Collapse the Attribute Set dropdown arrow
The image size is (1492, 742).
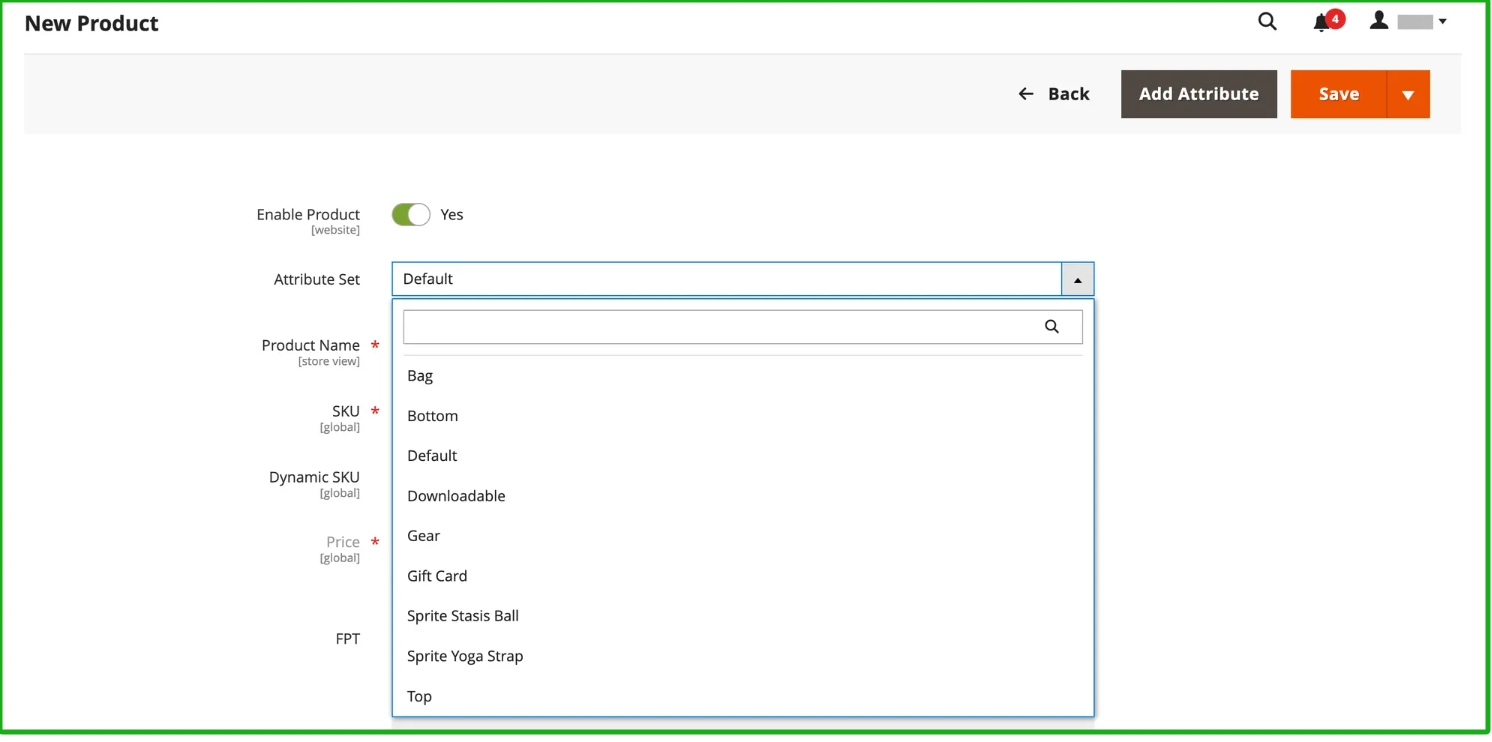click(1077, 280)
